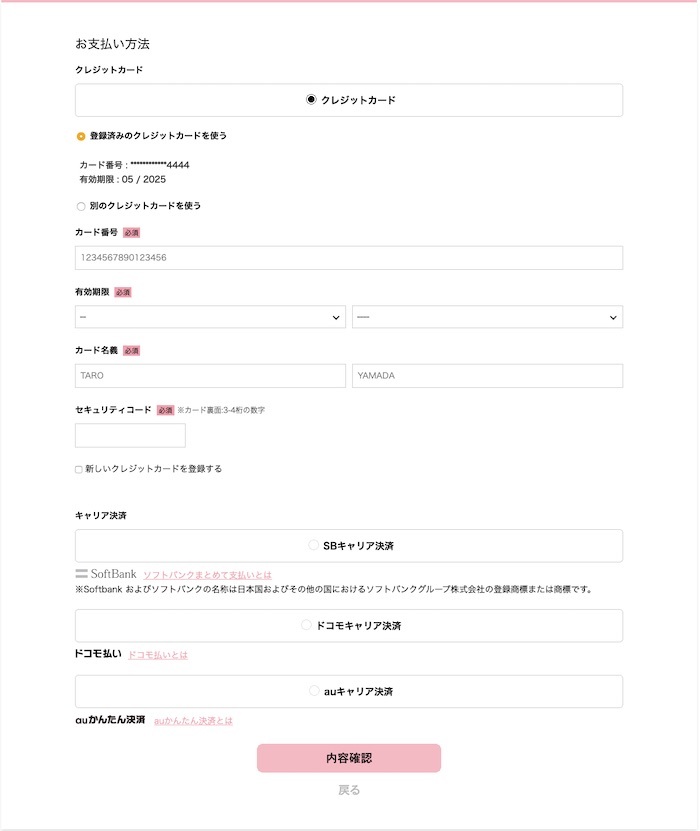Select auキャリア決済 radio button
This screenshot has width=700, height=831.
click(314, 691)
